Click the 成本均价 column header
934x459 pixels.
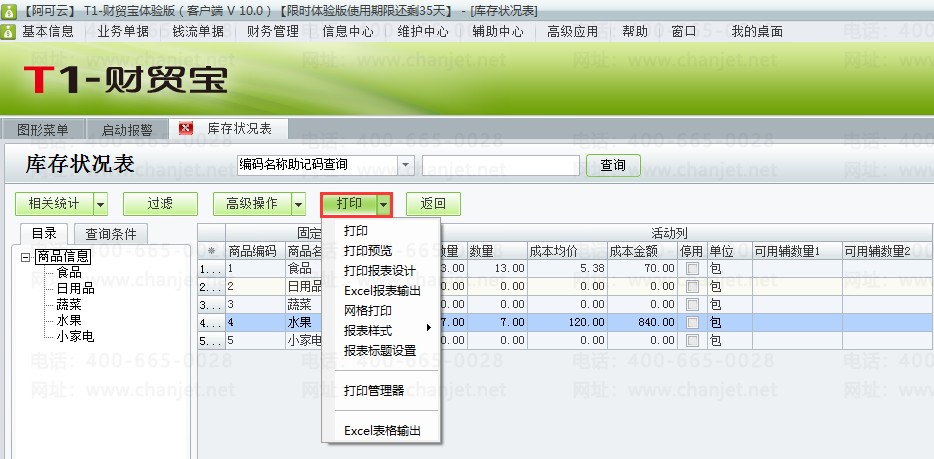(x=568, y=251)
